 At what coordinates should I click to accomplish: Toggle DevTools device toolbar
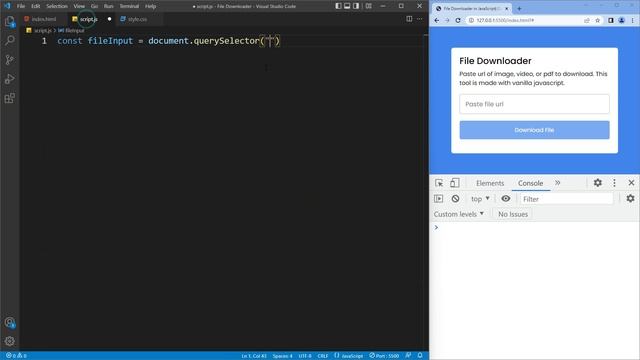coord(455,183)
